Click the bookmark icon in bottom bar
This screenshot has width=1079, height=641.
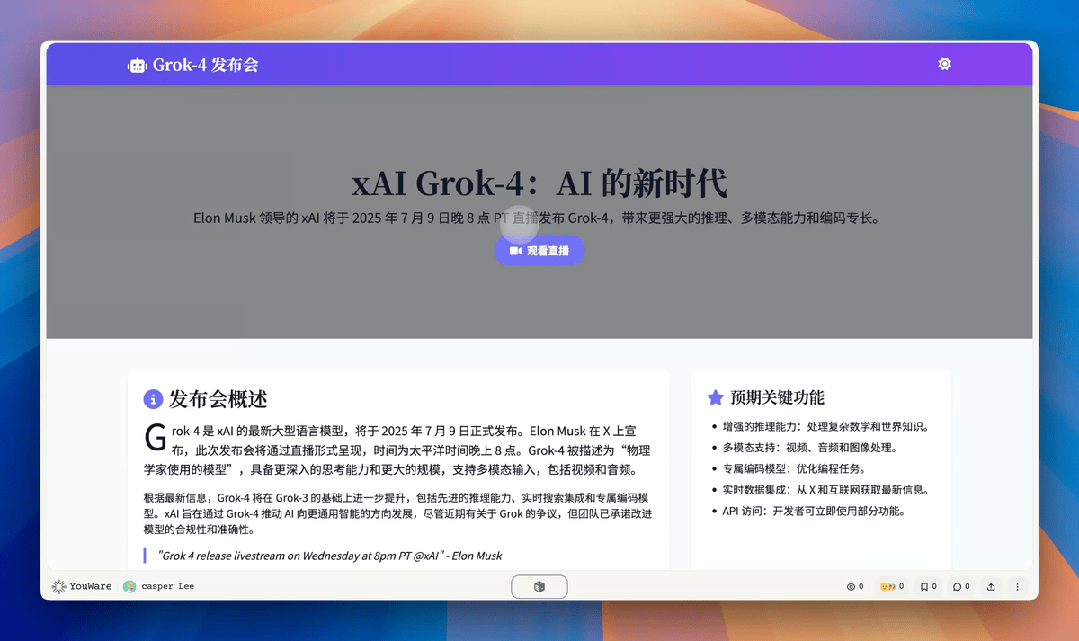(x=924, y=587)
